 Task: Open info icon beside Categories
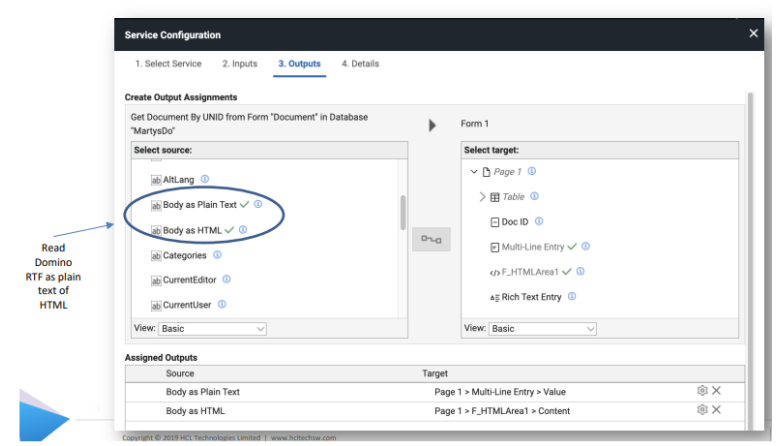[217, 255]
